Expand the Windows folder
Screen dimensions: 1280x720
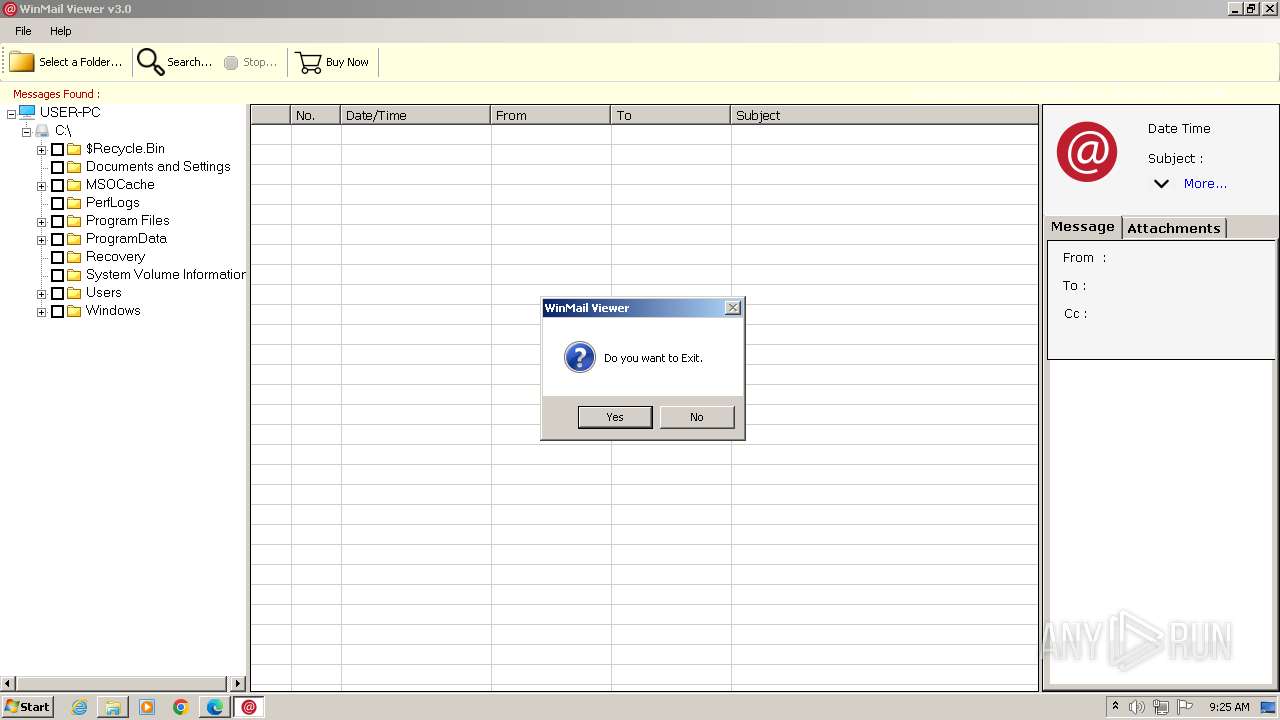coord(41,312)
